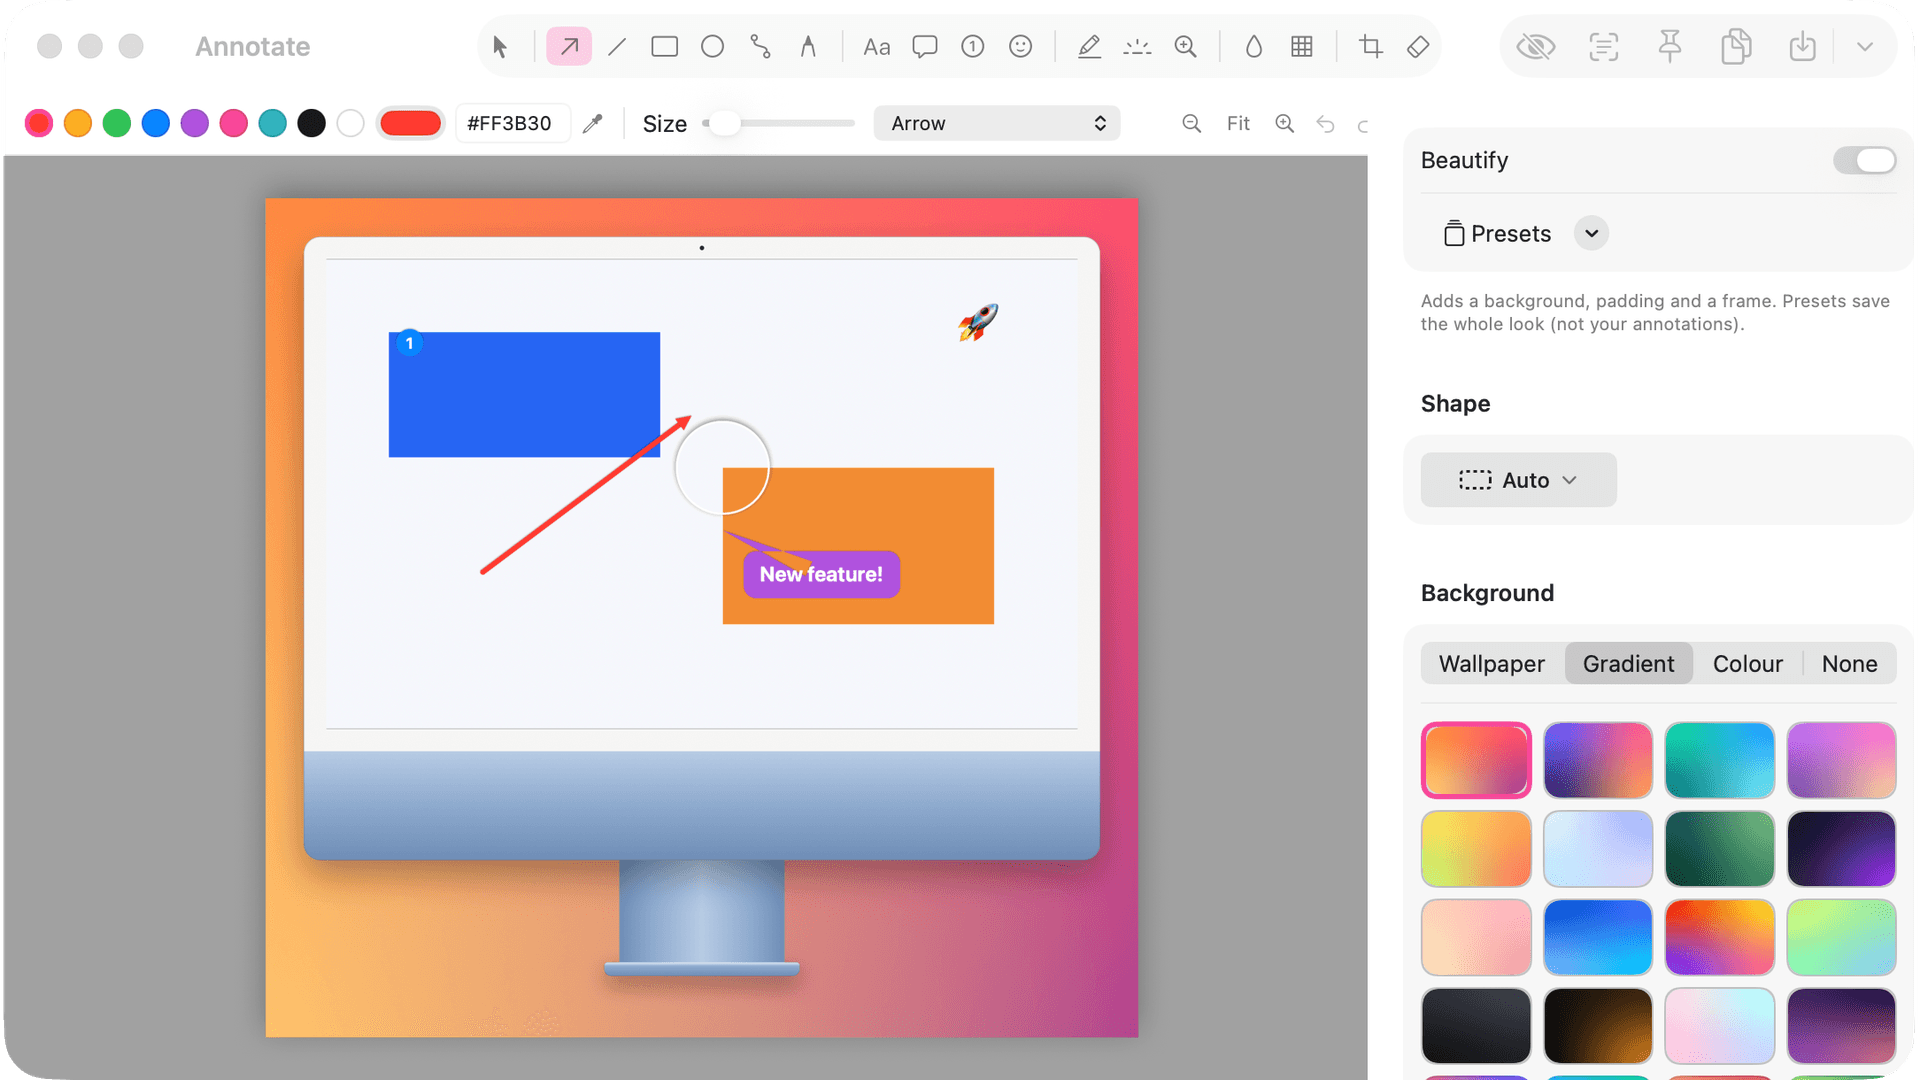Select the rainbow red-purple gradient thumbnail
The width and height of the screenshot is (1920, 1080).
tap(1719, 937)
